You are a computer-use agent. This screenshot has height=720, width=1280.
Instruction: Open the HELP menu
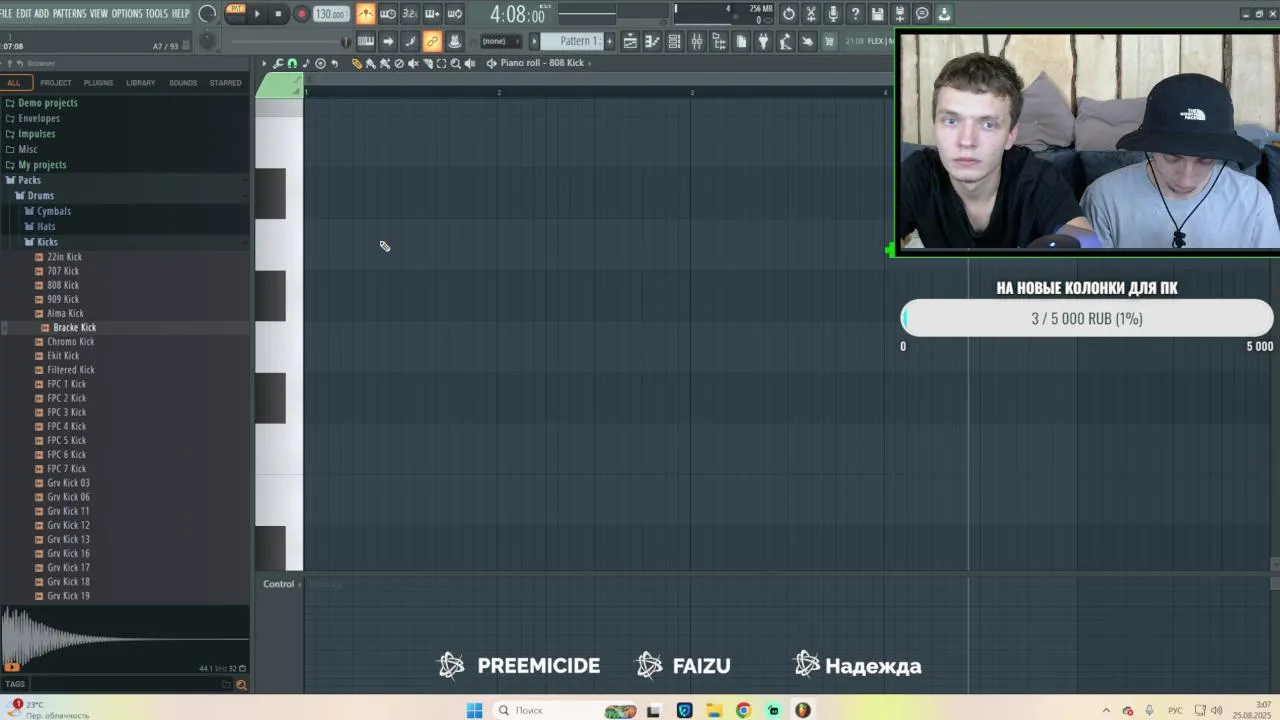pos(181,13)
